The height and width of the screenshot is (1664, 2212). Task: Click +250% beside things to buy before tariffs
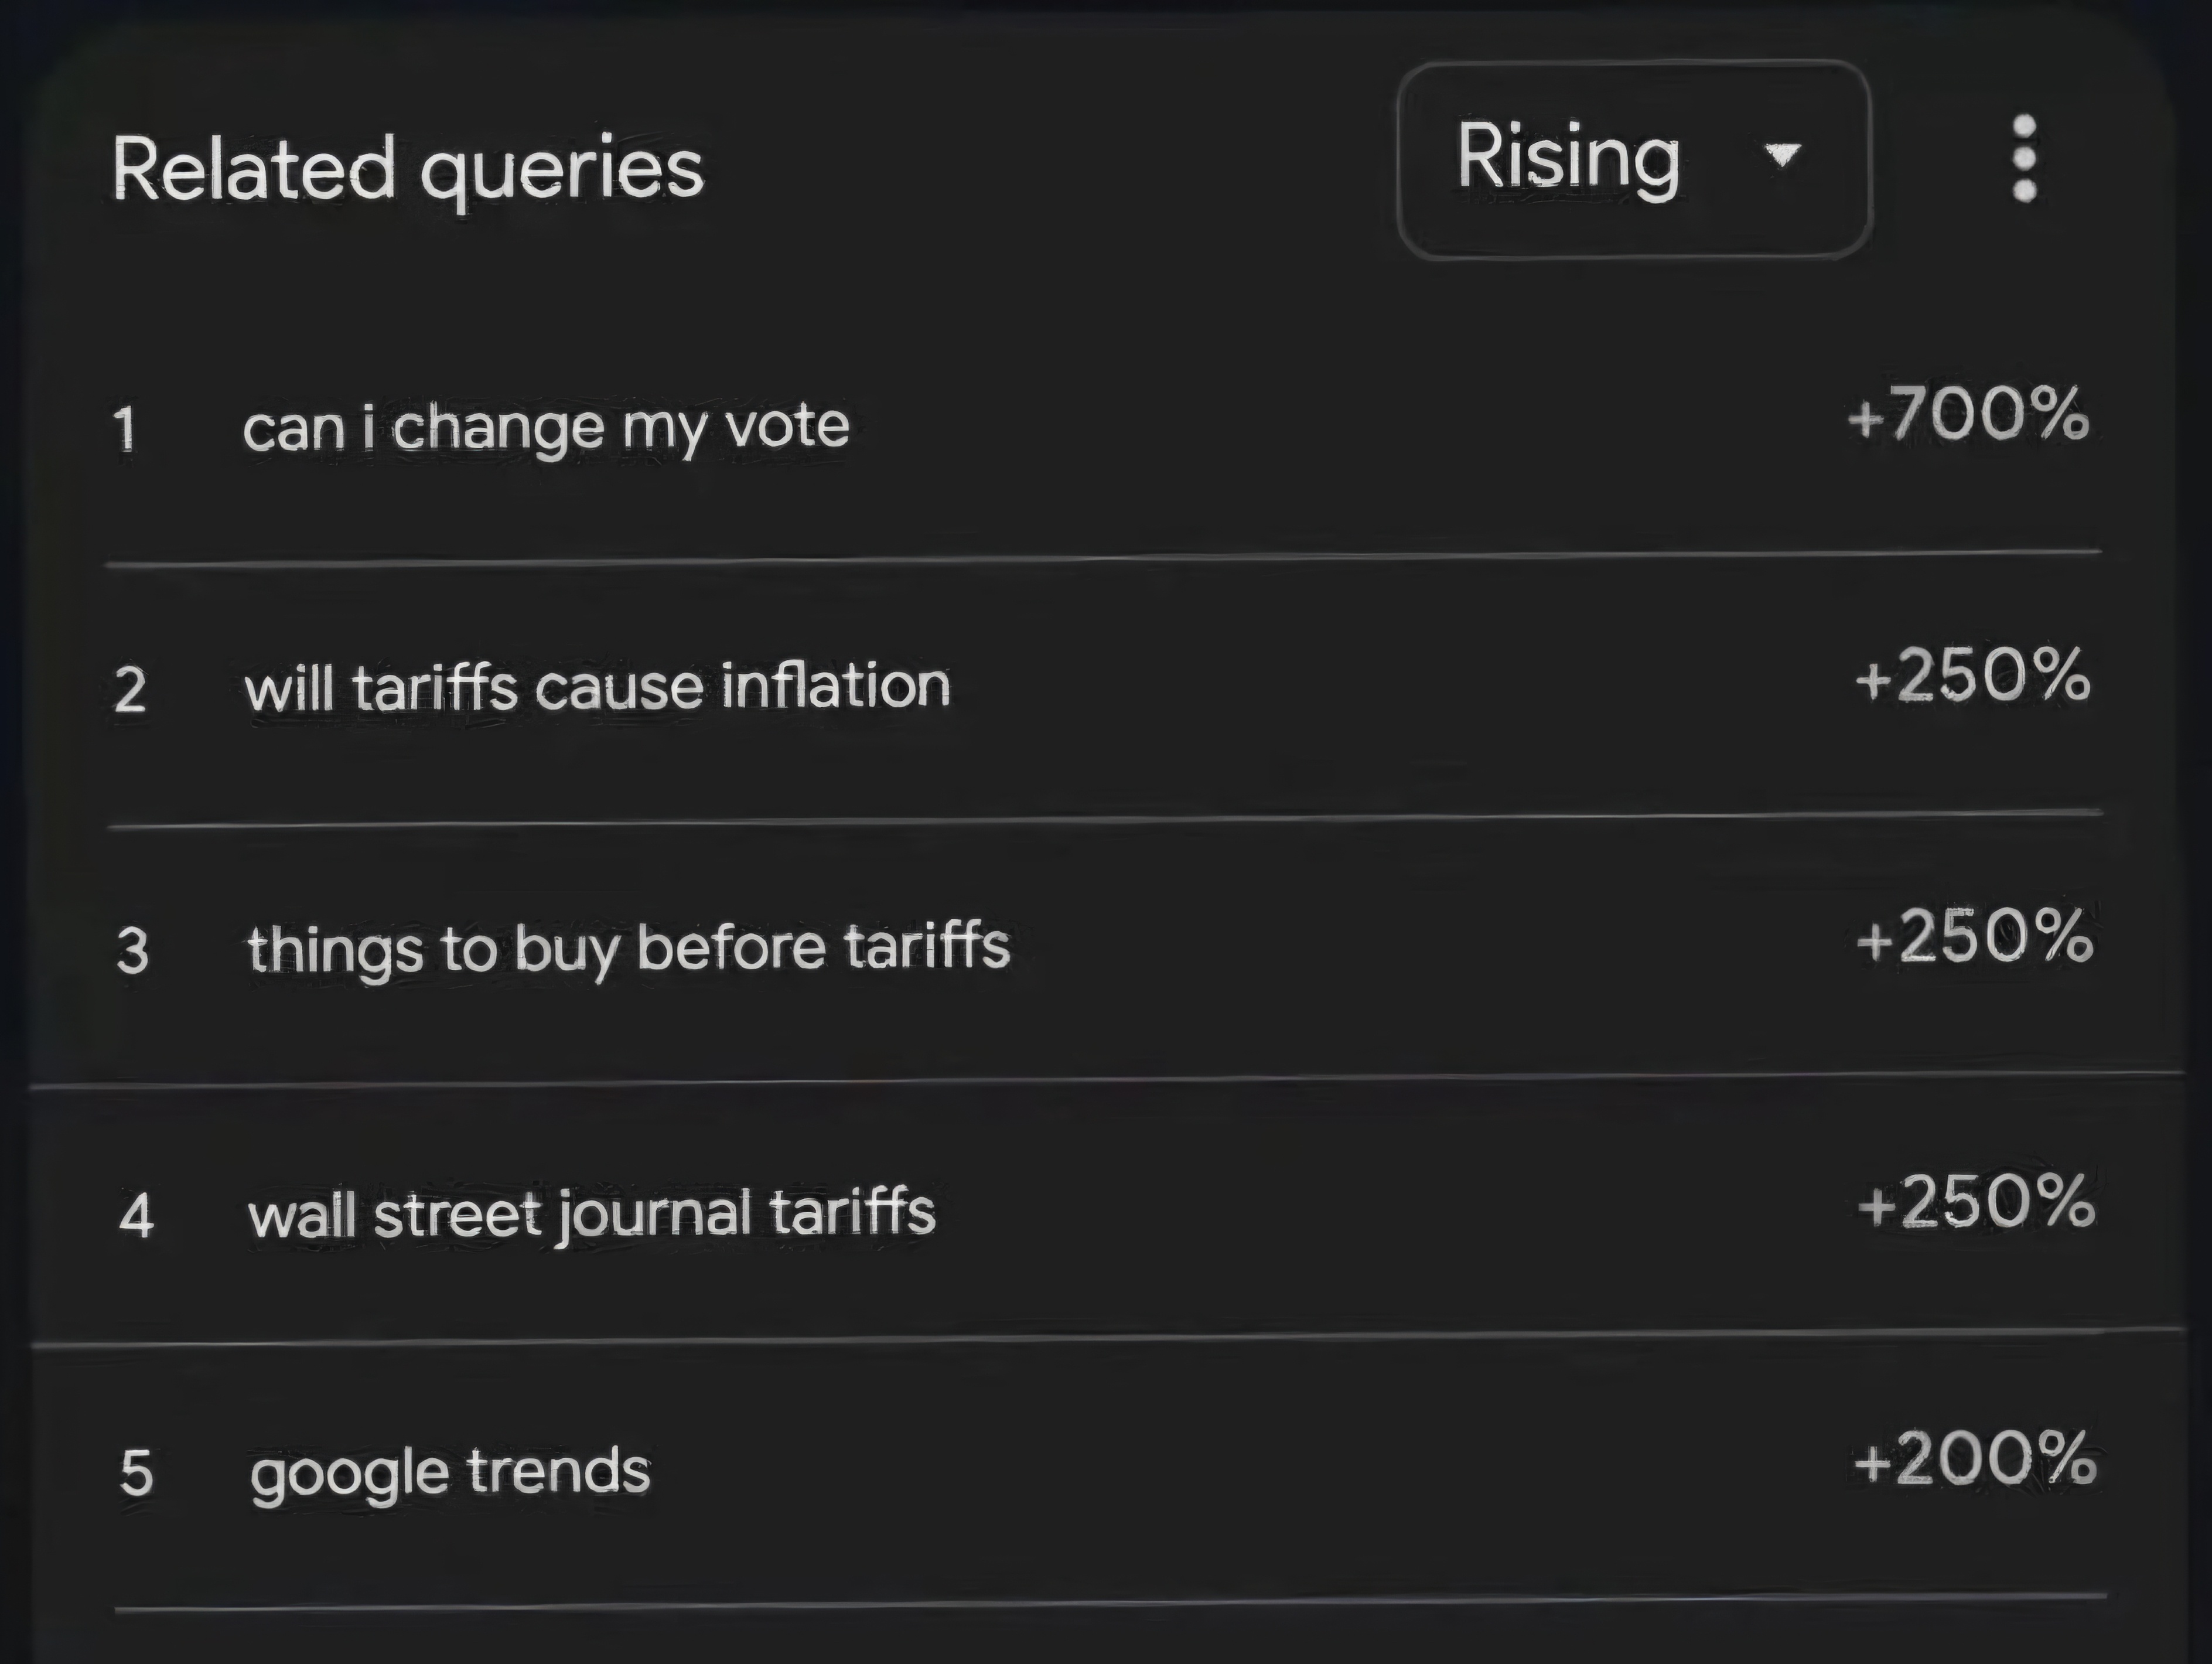coord(1974,937)
